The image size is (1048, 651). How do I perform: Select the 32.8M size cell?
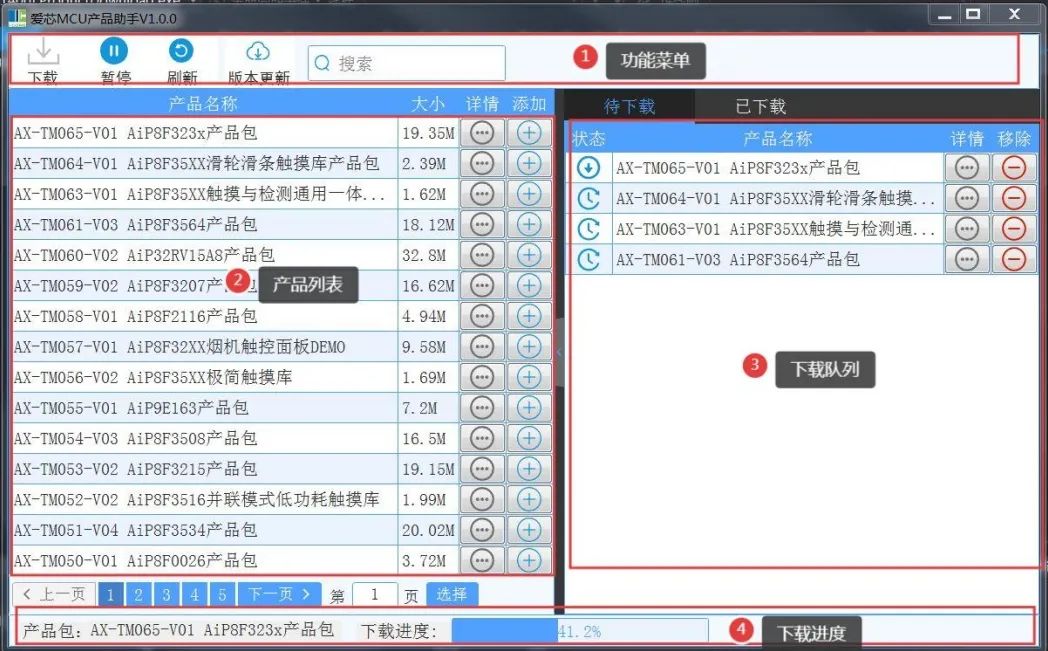pyautogui.click(x=428, y=255)
